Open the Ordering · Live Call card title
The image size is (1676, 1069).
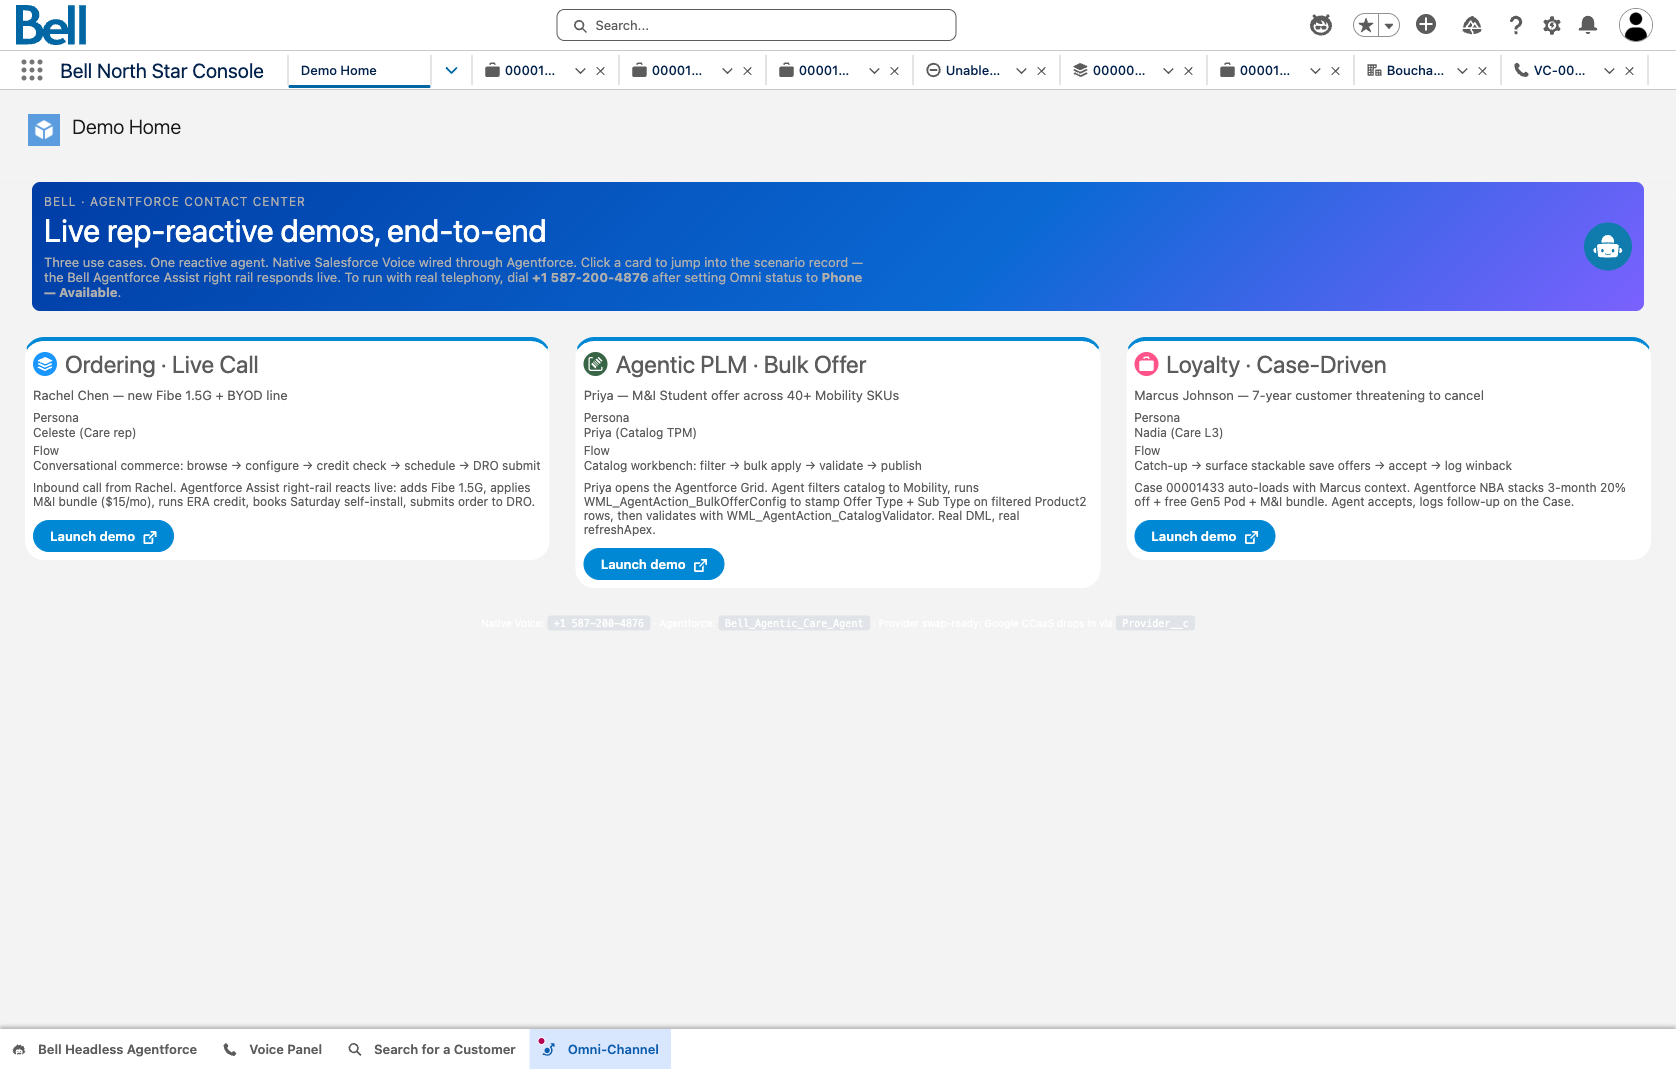(161, 365)
